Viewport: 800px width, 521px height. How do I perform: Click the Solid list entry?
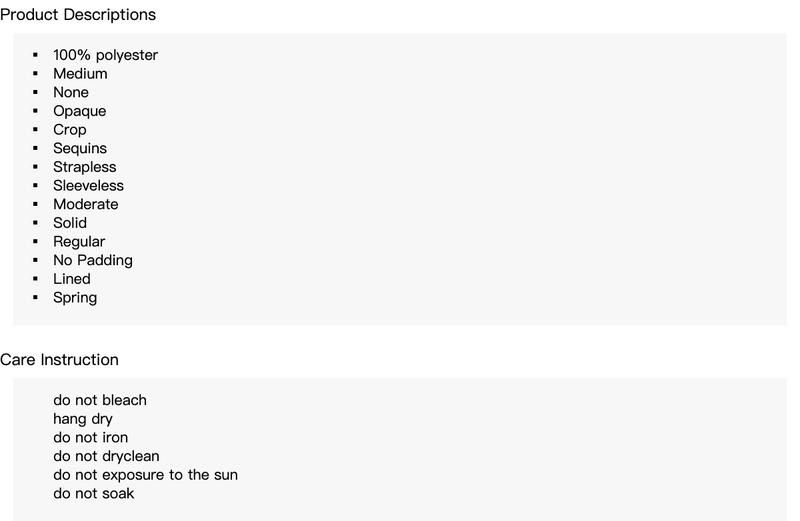pos(70,223)
